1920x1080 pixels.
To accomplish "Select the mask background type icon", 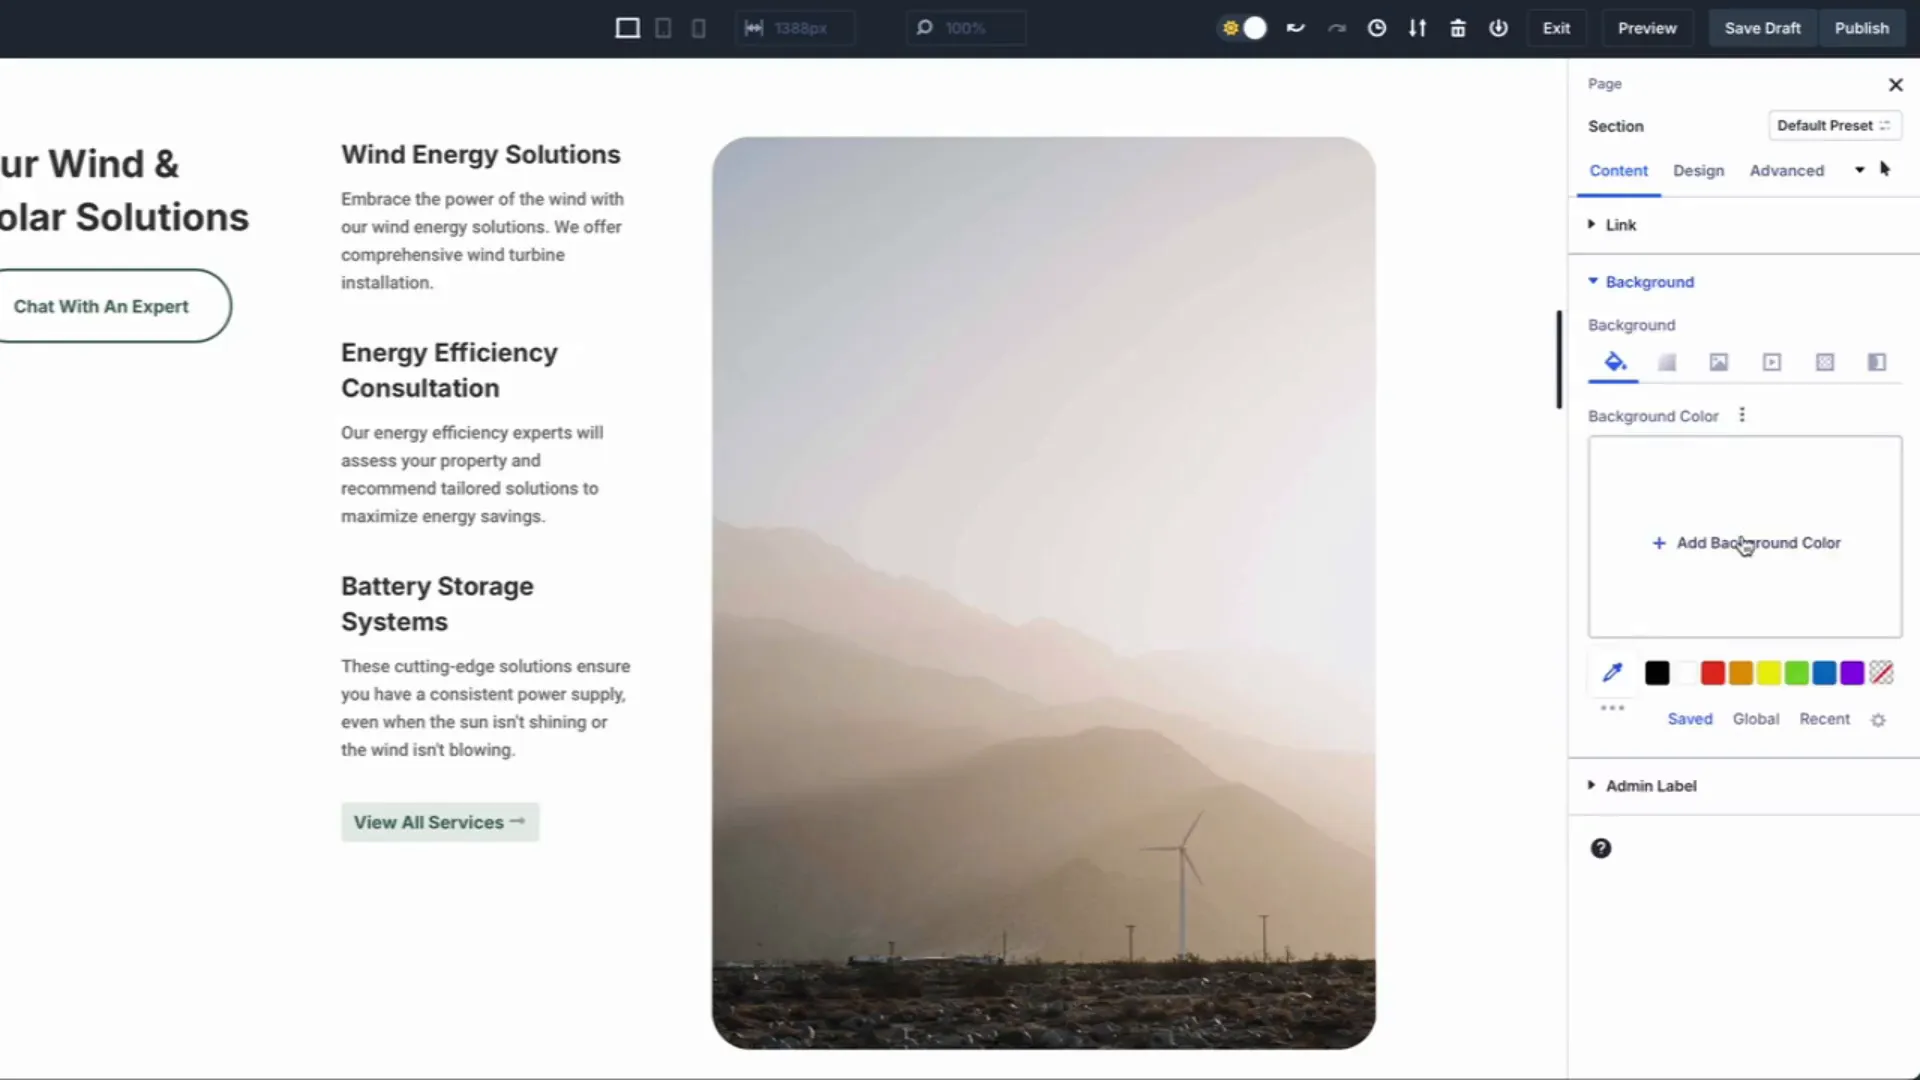I will (1877, 362).
